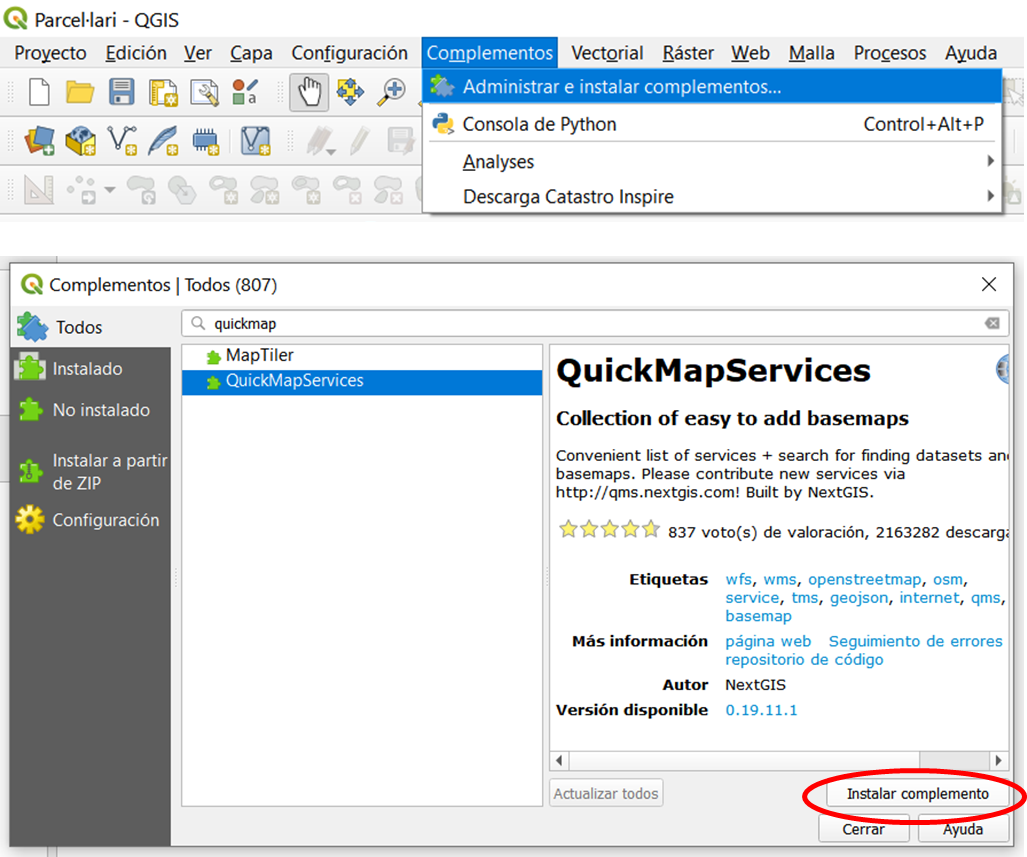1027x857 pixels.
Task: Open Seguimiento de errores link
Action: [x=915, y=641]
